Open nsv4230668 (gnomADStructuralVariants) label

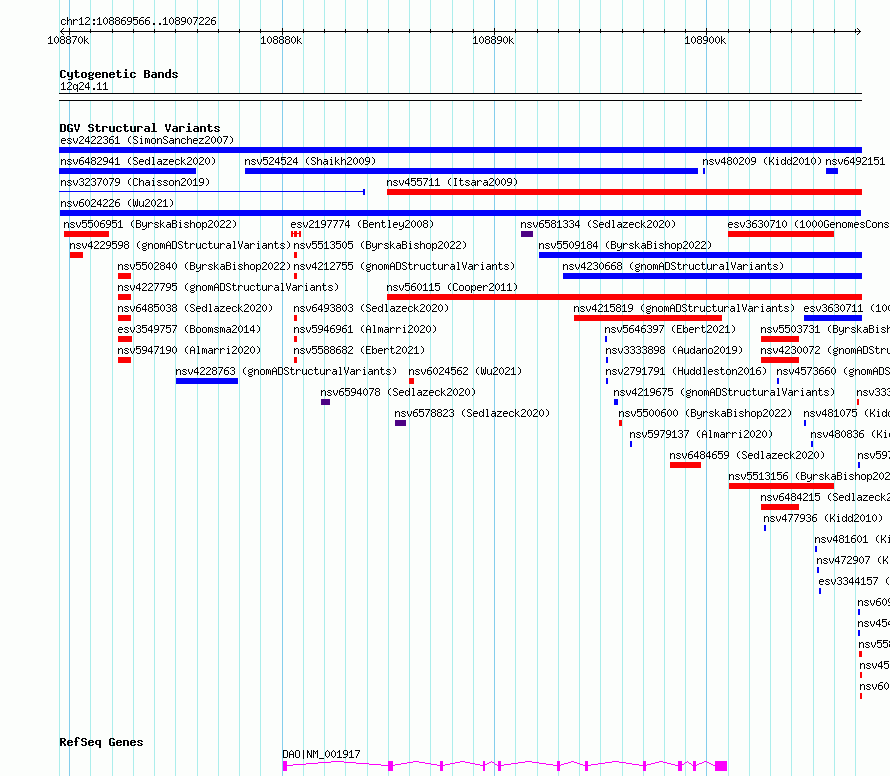[673, 266]
